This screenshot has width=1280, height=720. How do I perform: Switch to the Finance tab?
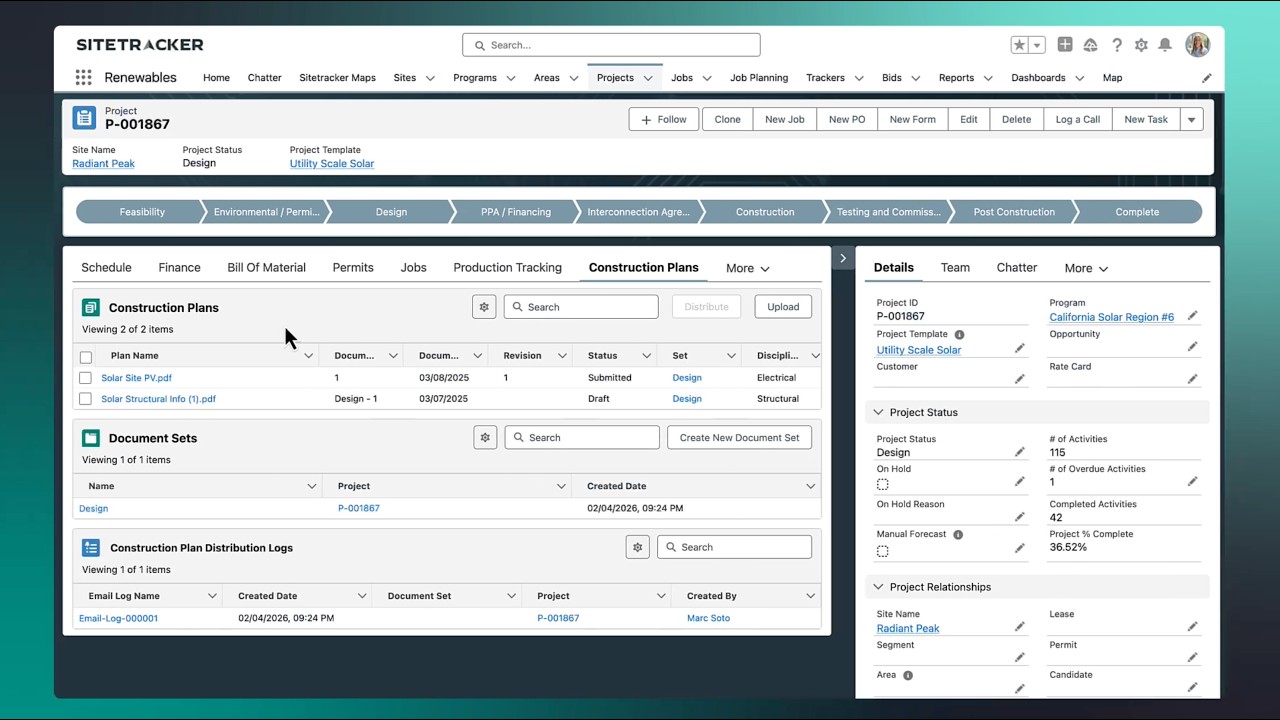pos(179,268)
